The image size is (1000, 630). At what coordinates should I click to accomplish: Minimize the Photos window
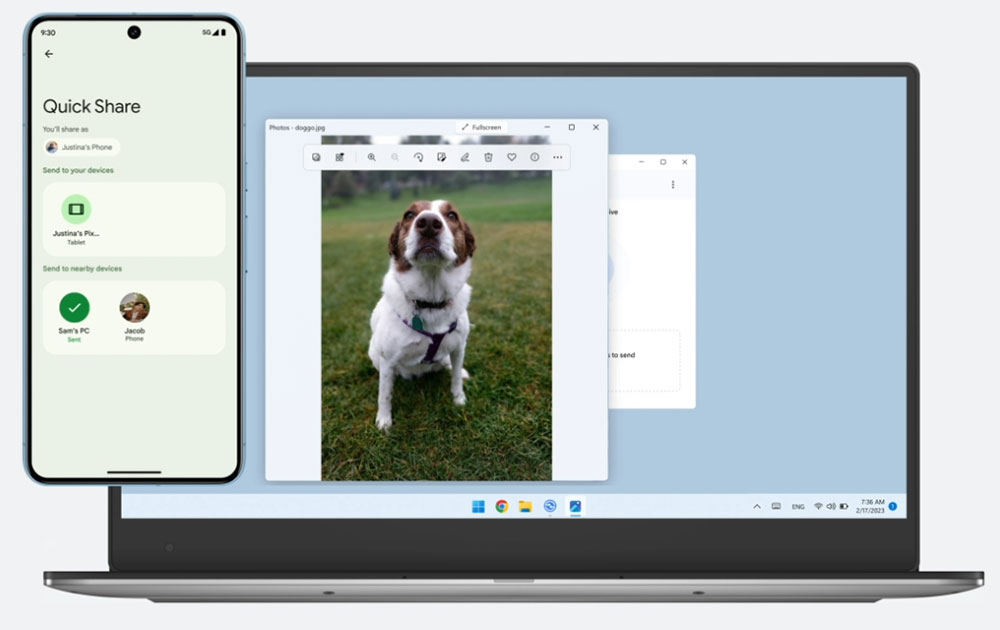pyautogui.click(x=547, y=128)
